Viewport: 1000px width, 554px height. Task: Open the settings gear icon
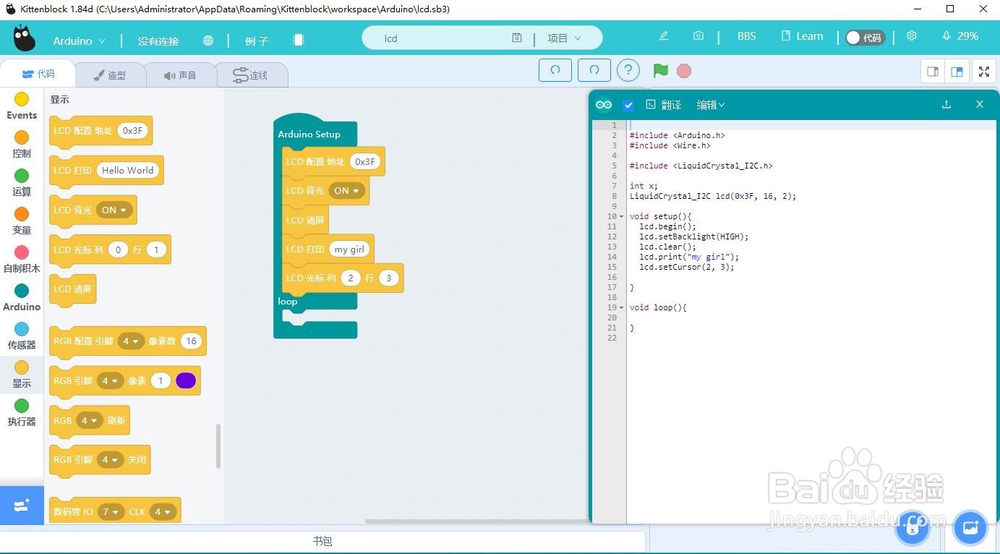[x=911, y=36]
